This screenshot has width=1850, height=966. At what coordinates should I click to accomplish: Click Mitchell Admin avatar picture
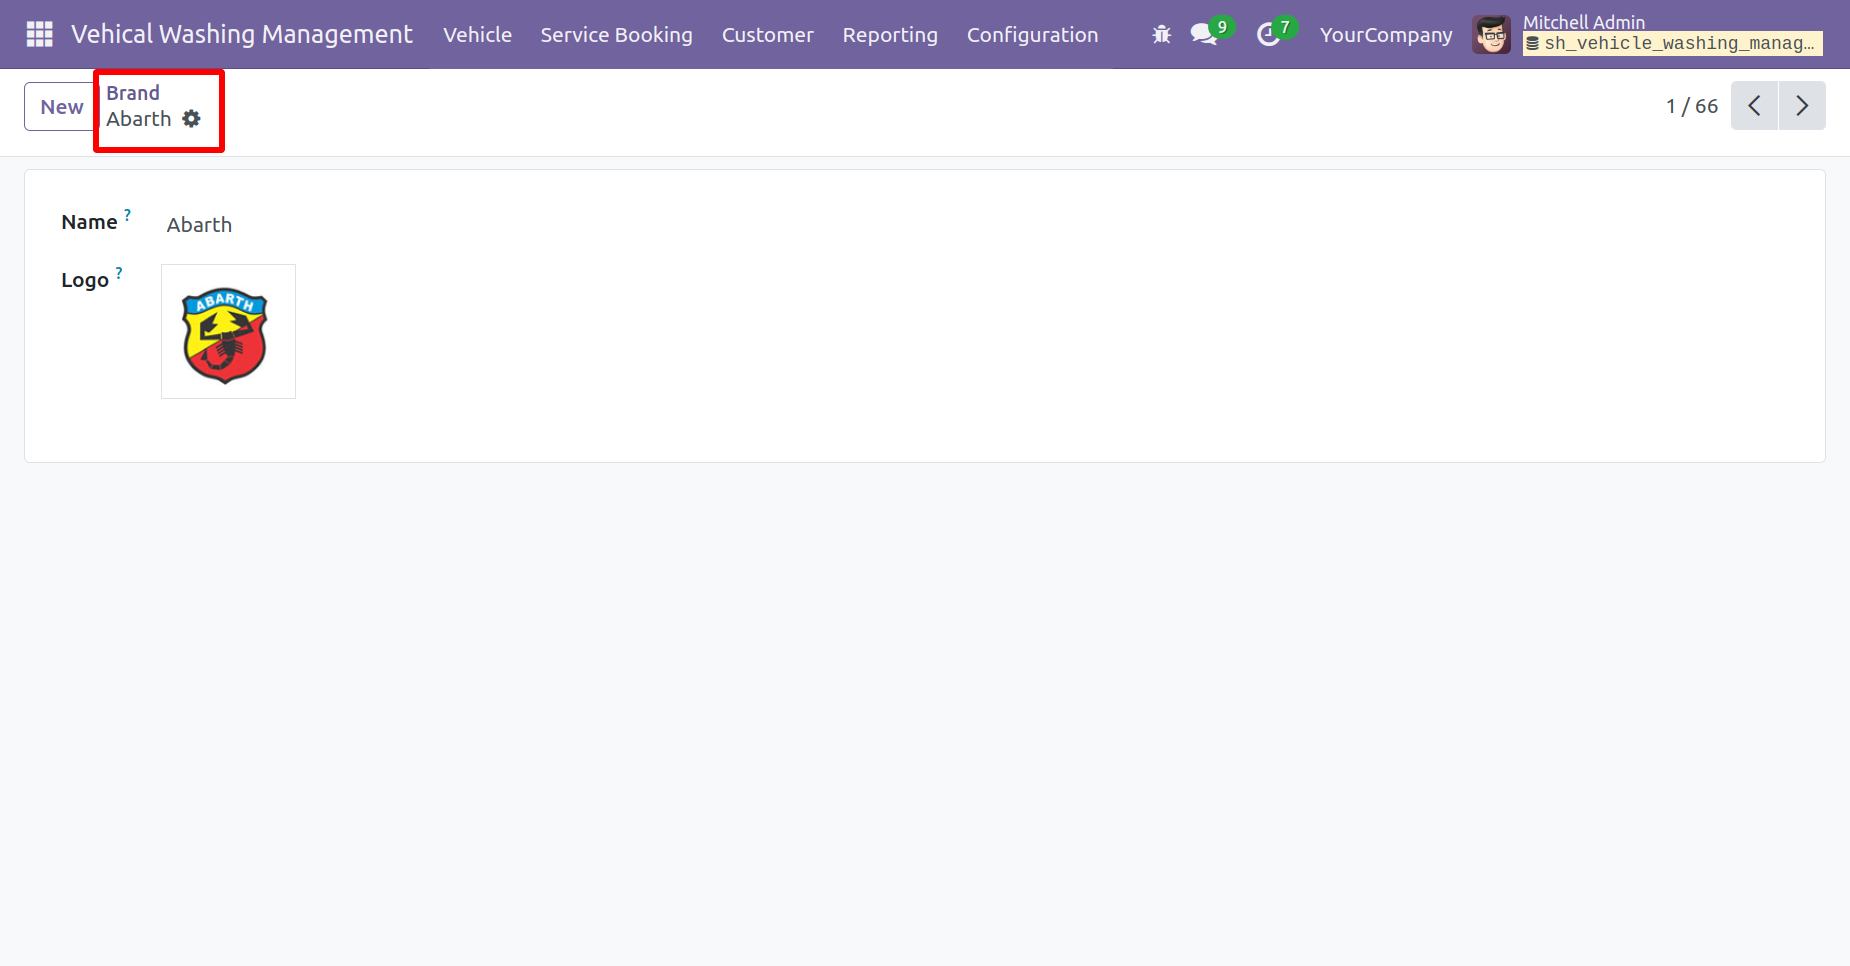coord(1491,35)
